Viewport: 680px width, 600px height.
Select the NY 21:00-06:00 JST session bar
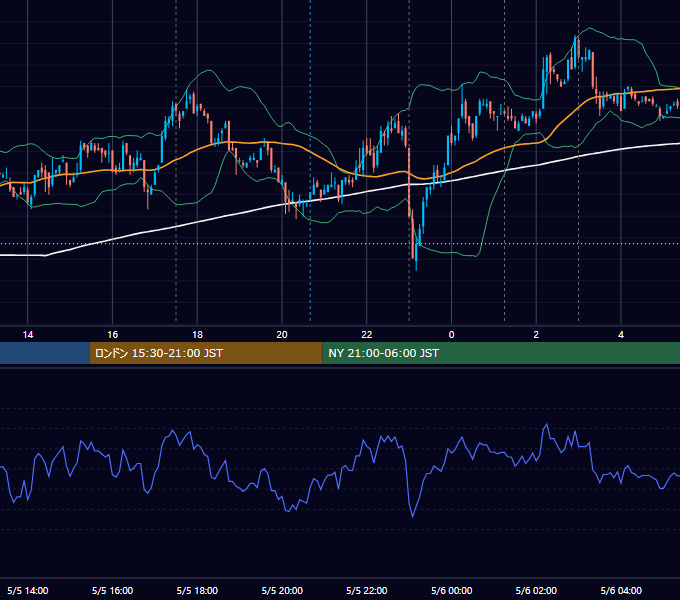tap(501, 353)
